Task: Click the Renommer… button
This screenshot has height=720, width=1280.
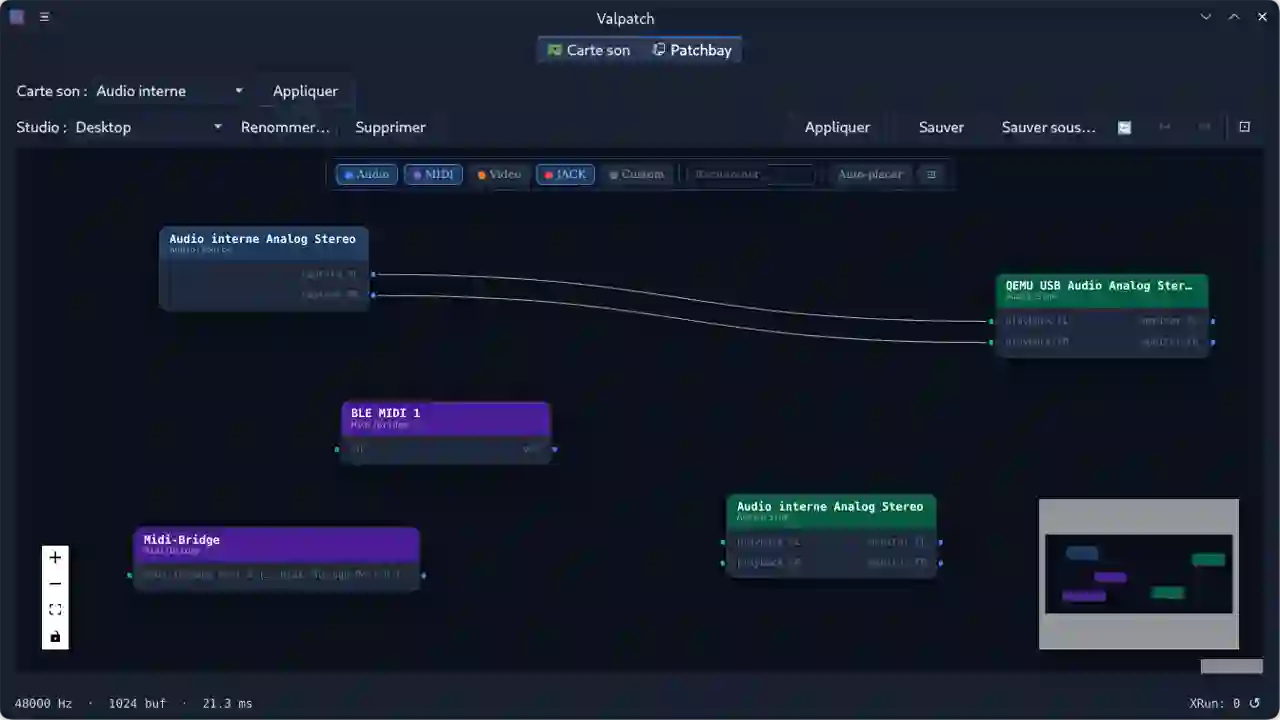Action: [x=285, y=127]
